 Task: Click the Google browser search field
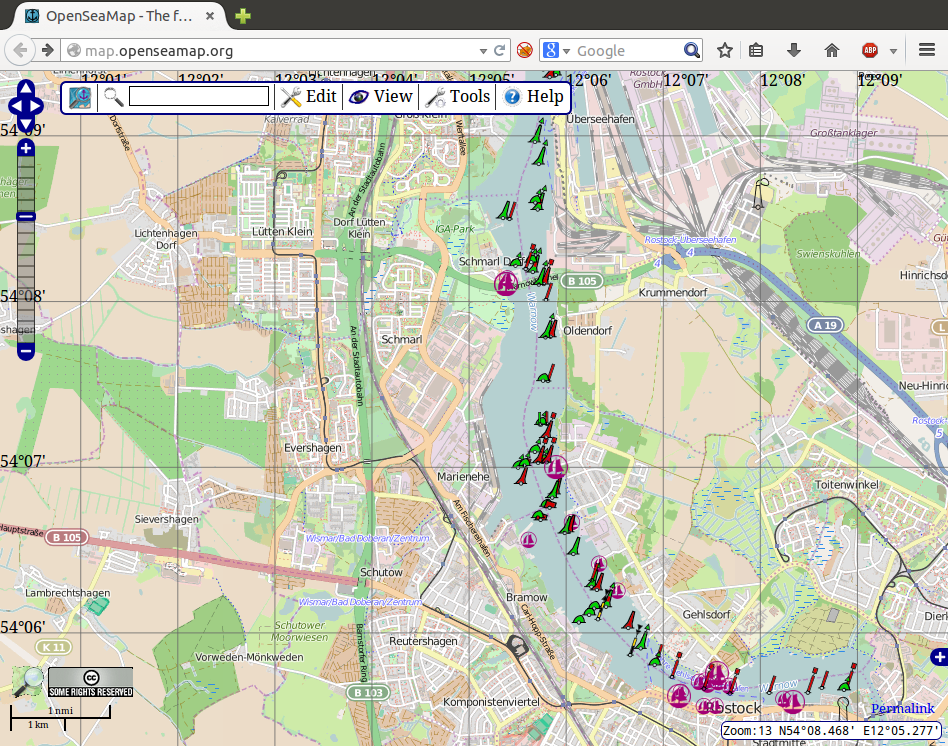click(x=627, y=51)
